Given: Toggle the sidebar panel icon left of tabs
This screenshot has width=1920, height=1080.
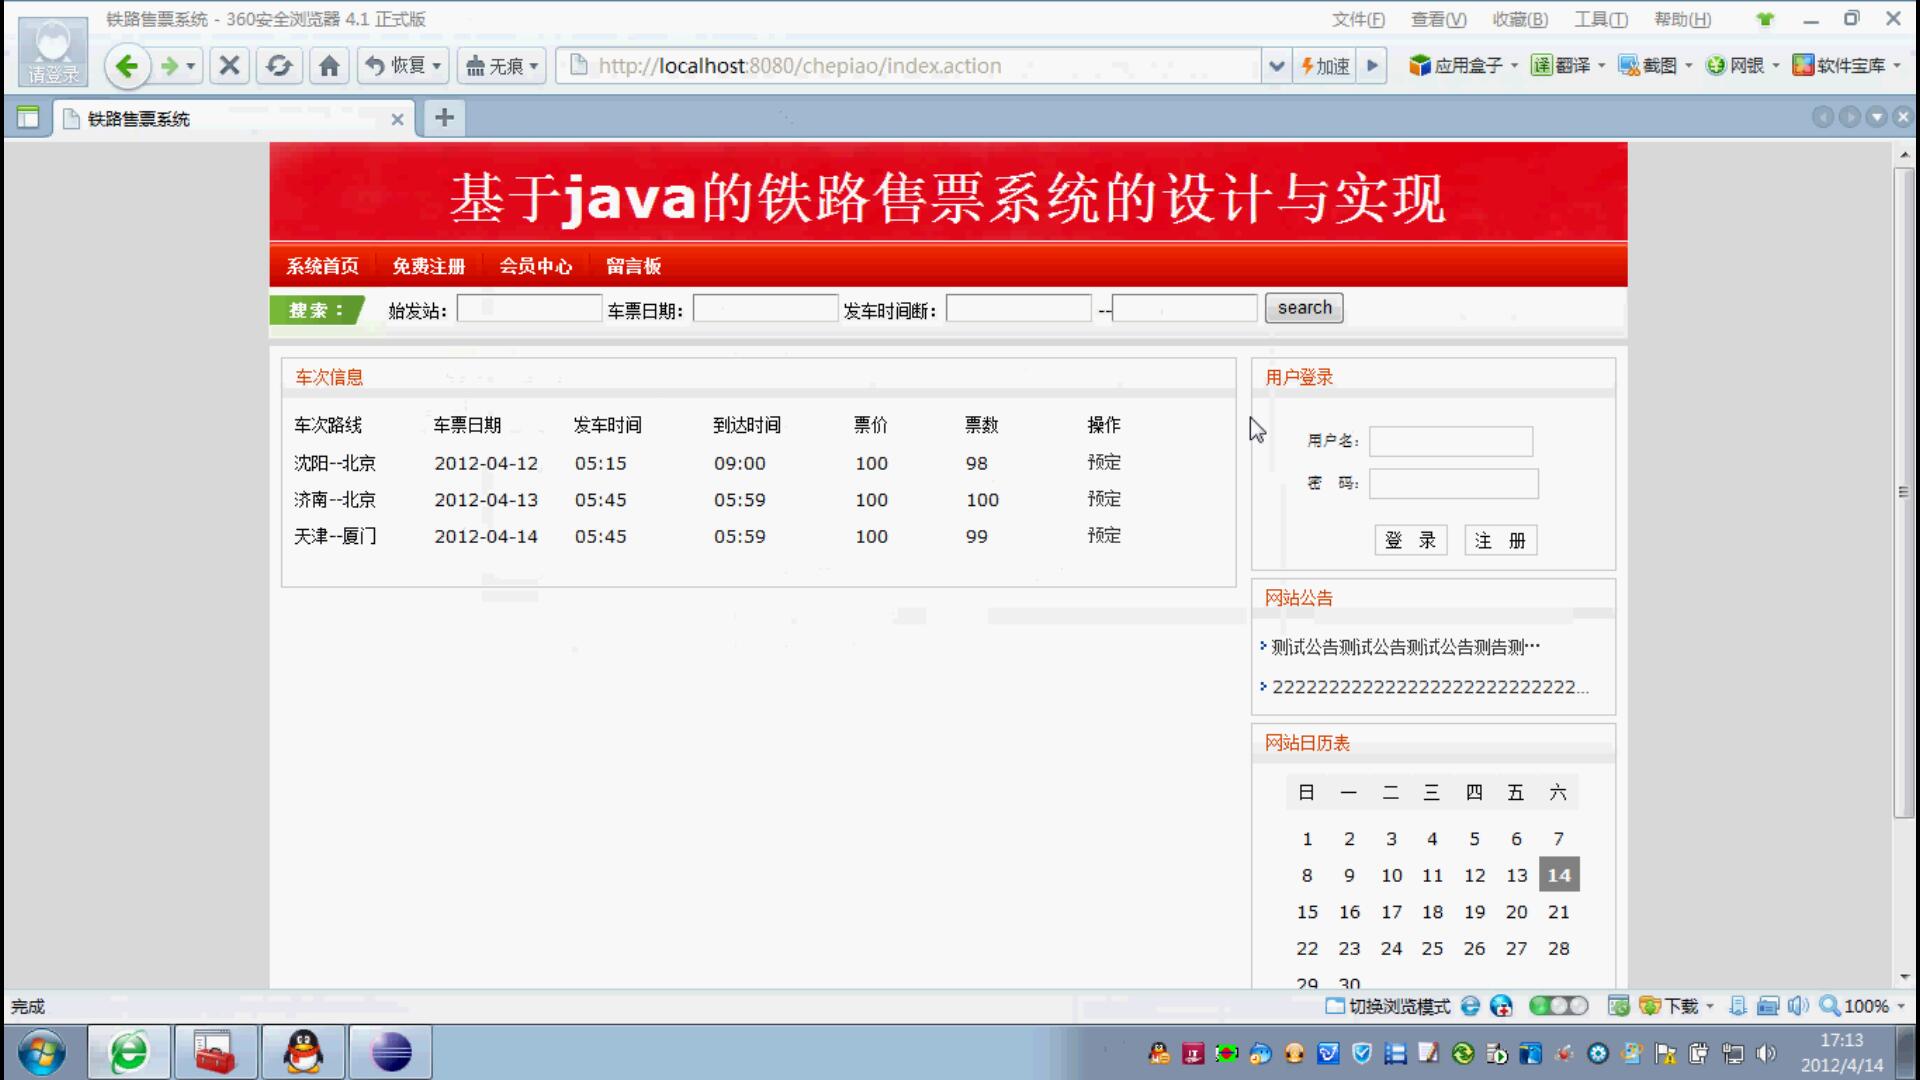Looking at the screenshot, I should (x=28, y=118).
